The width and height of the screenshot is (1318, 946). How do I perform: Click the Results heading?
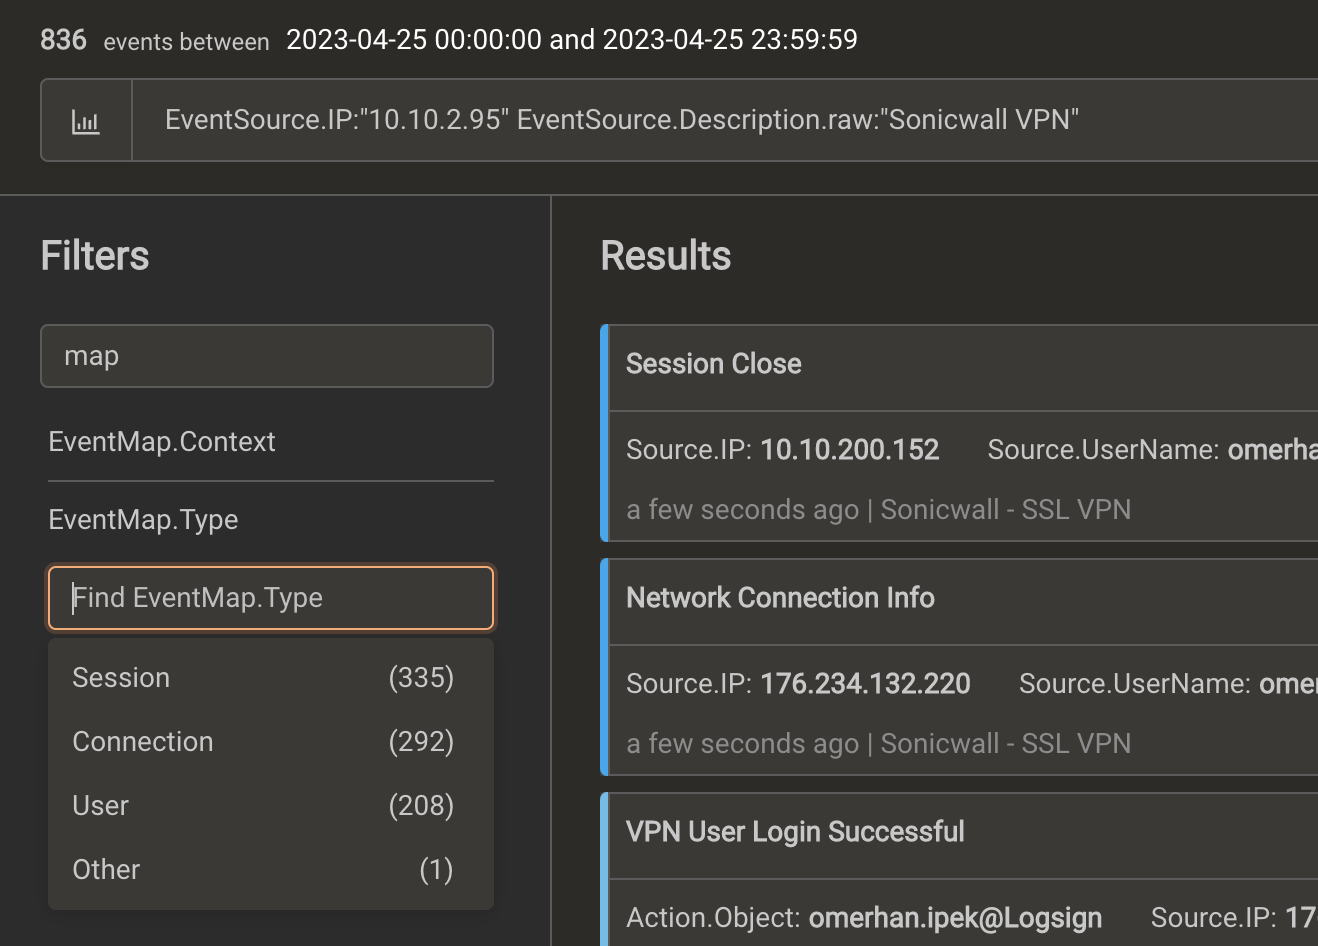(x=666, y=256)
